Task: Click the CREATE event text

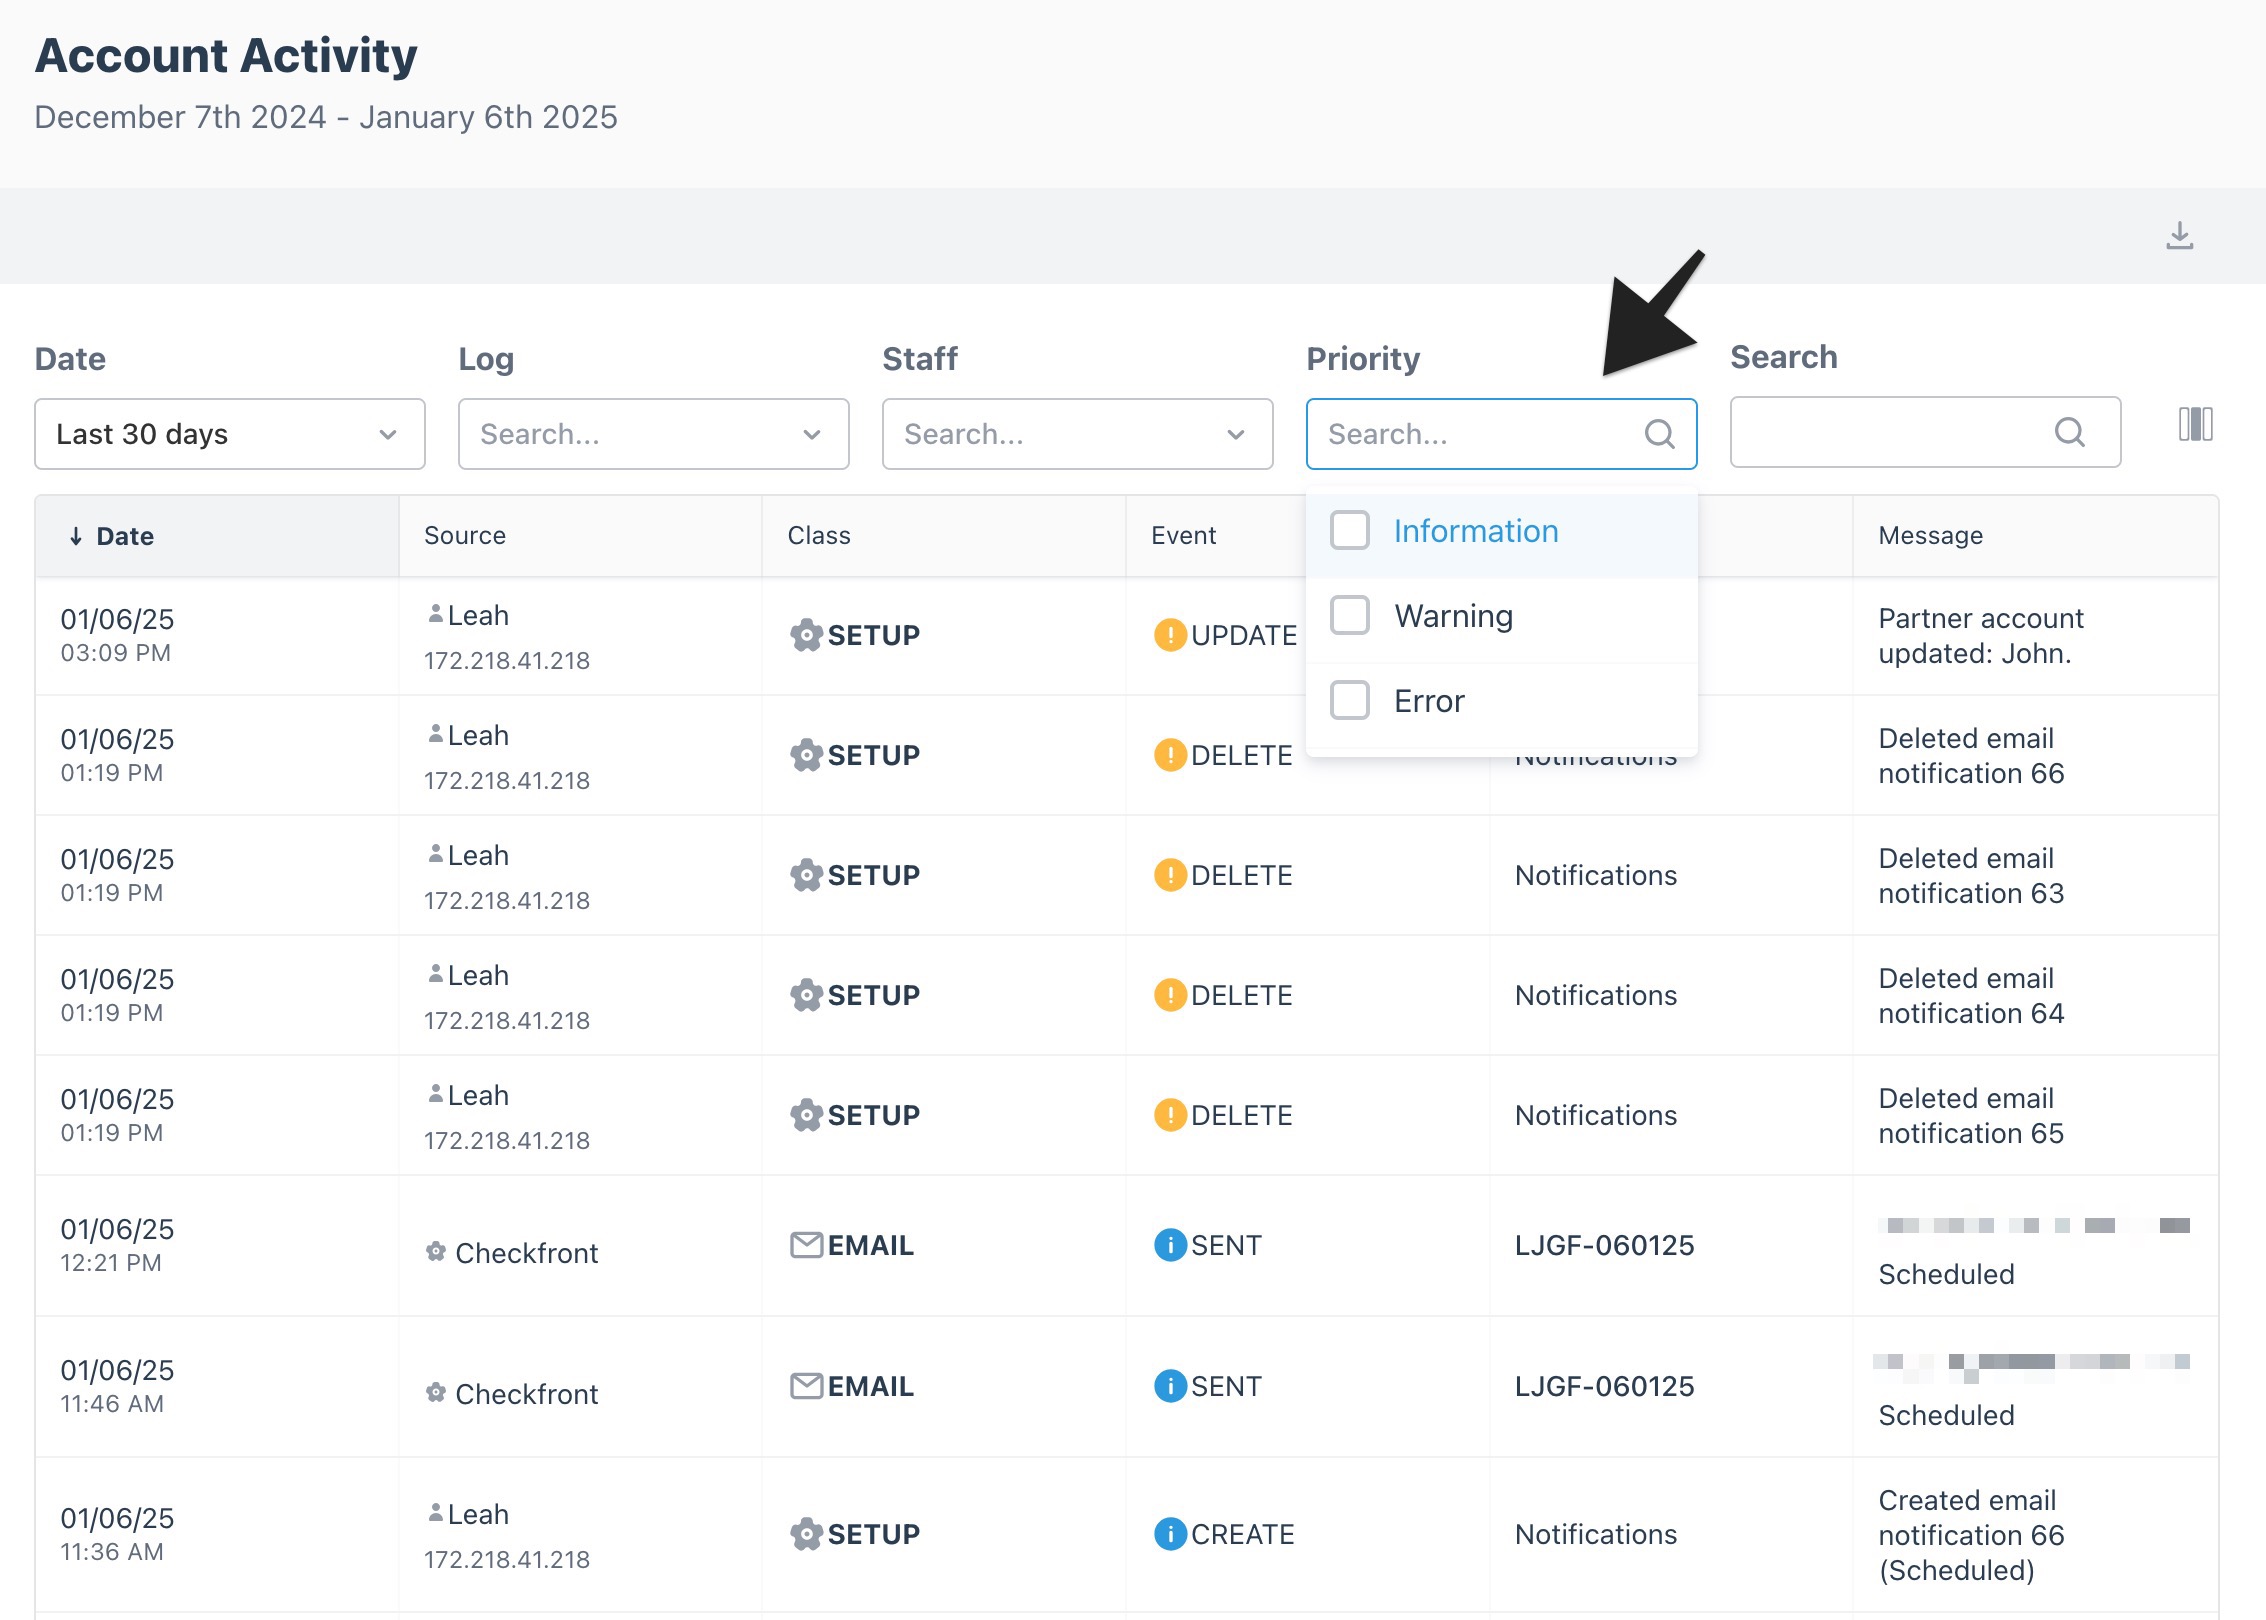Action: [1243, 1534]
